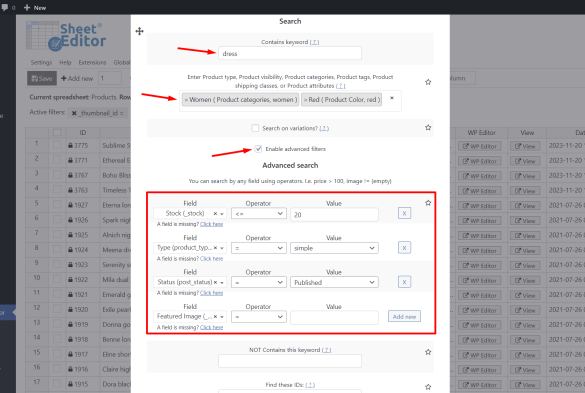Star the product taxonomy filter field
This screenshot has height=393, width=585.
pyautogui.click(x=428, y=82)
